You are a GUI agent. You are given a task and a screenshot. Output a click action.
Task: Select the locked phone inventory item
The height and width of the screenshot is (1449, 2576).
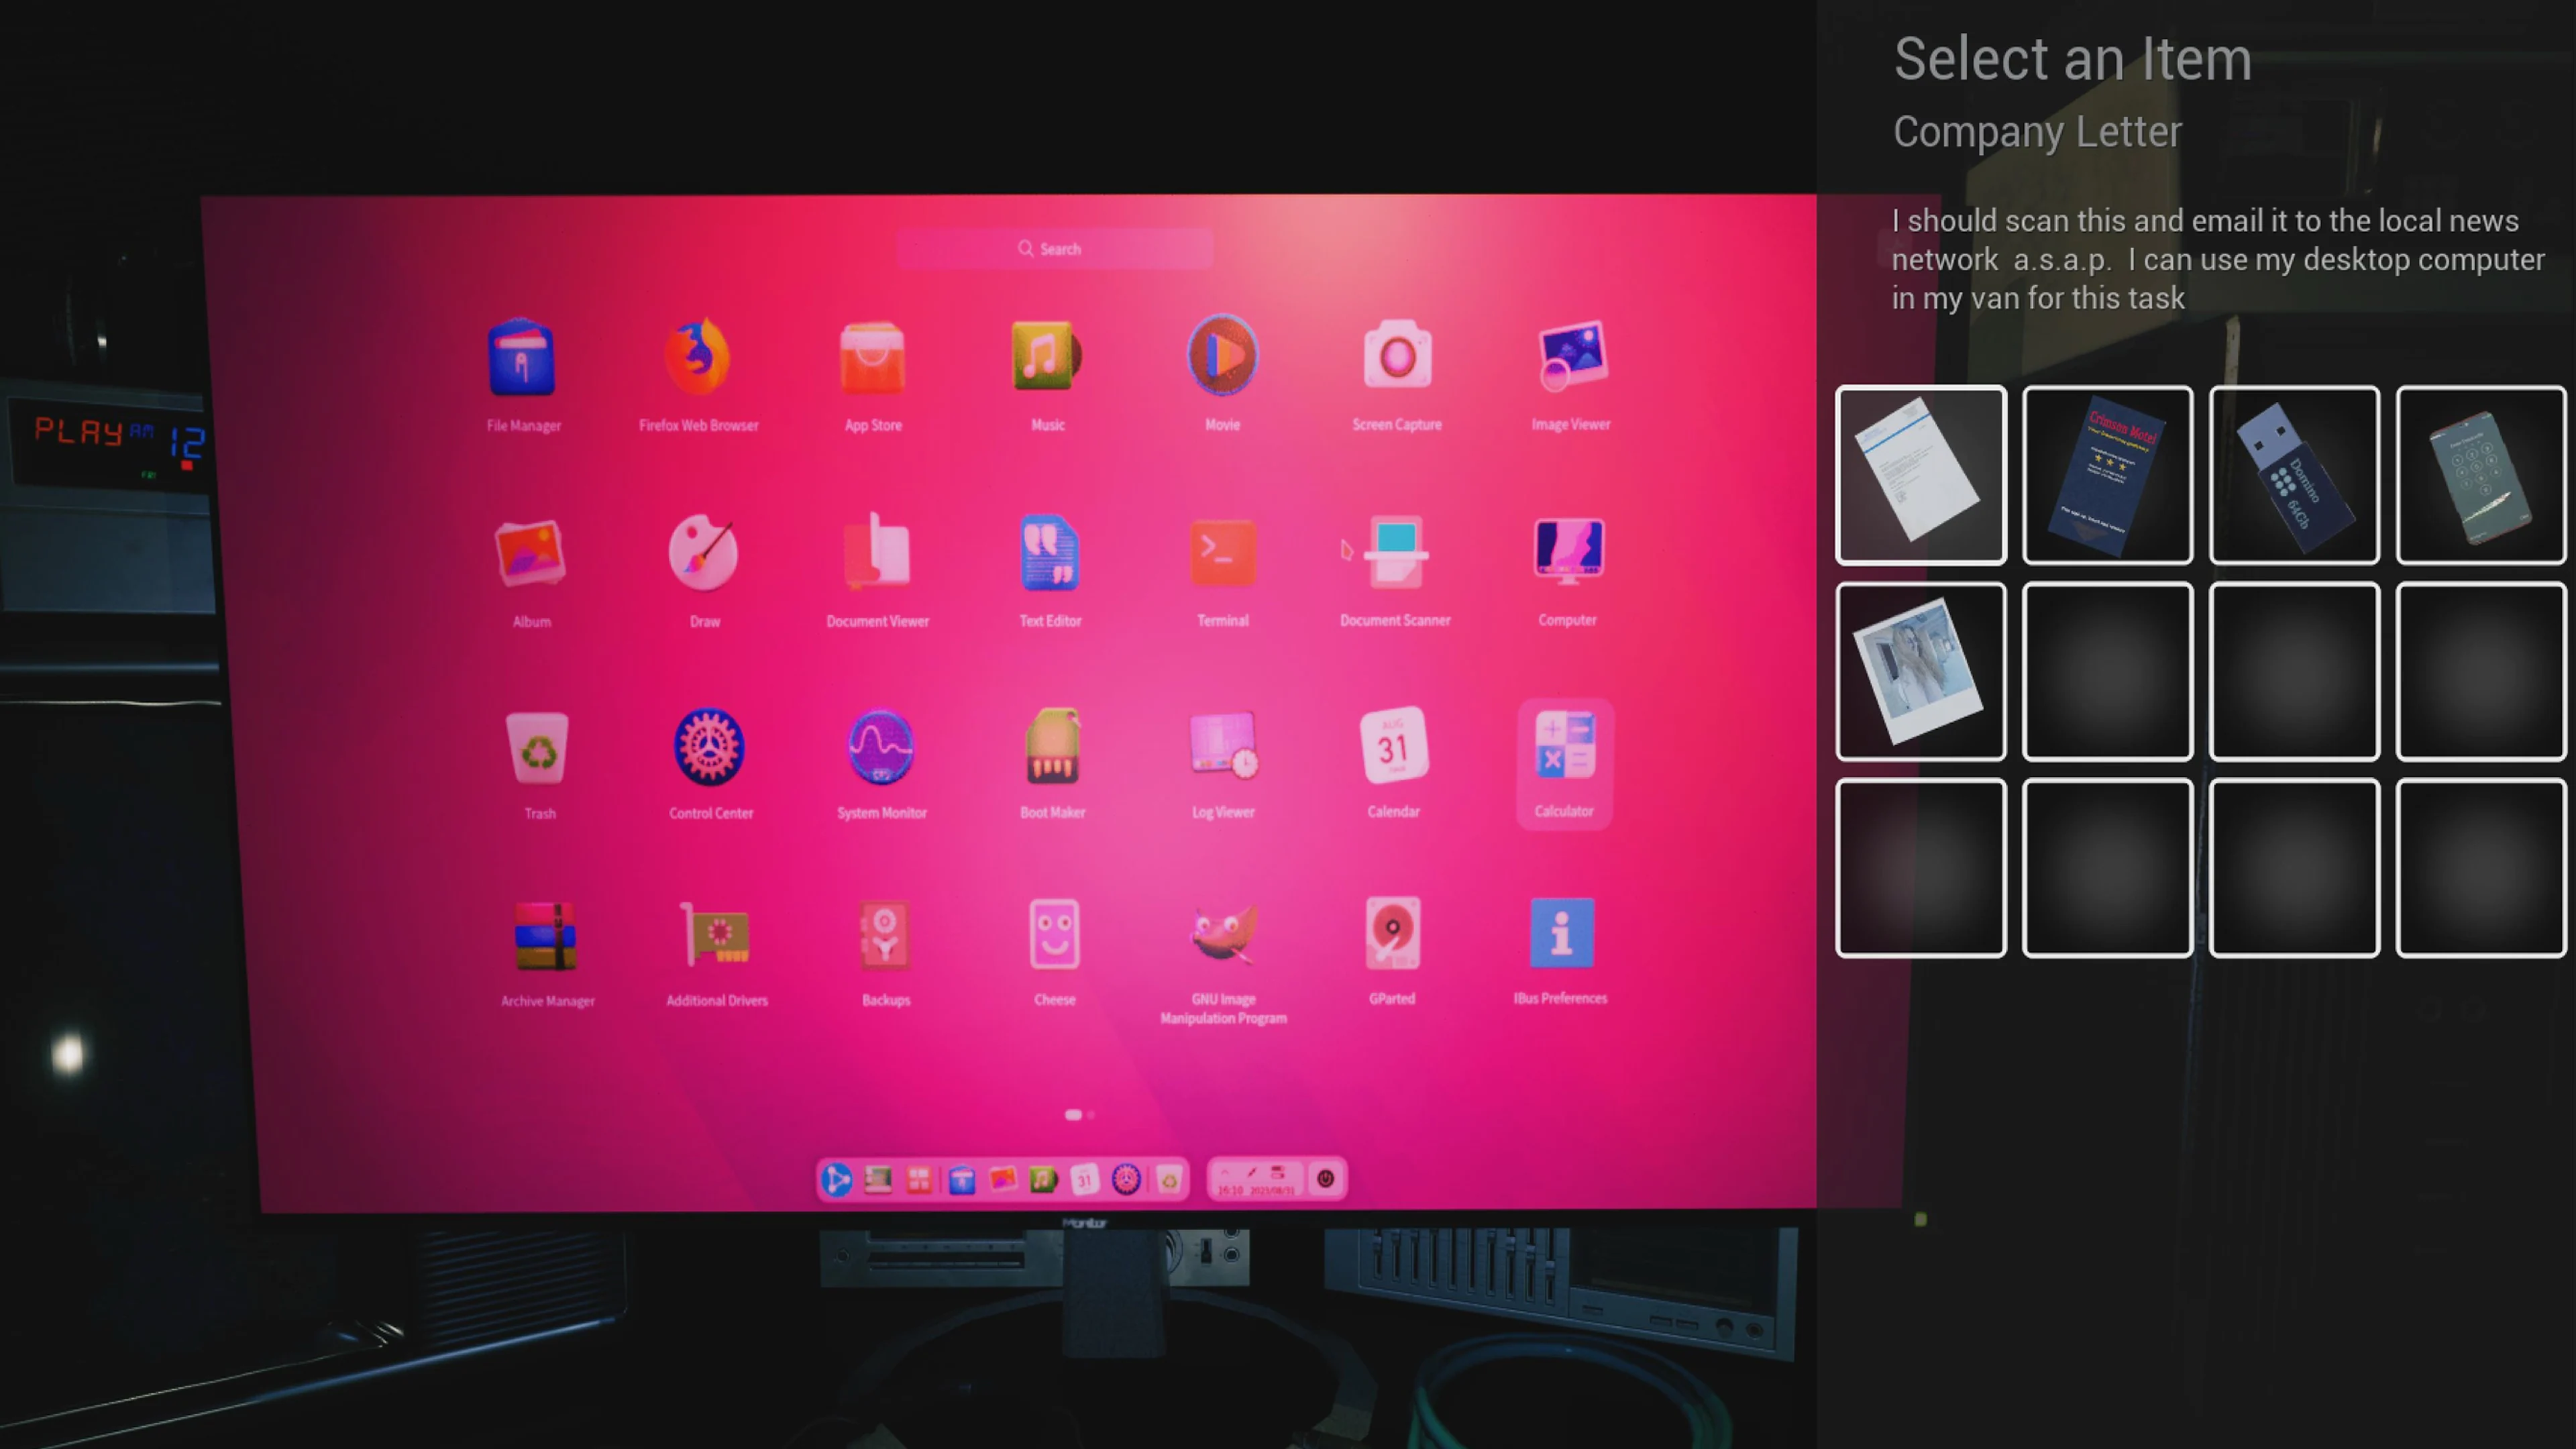pyautogui.click(x=2479, y=474)
